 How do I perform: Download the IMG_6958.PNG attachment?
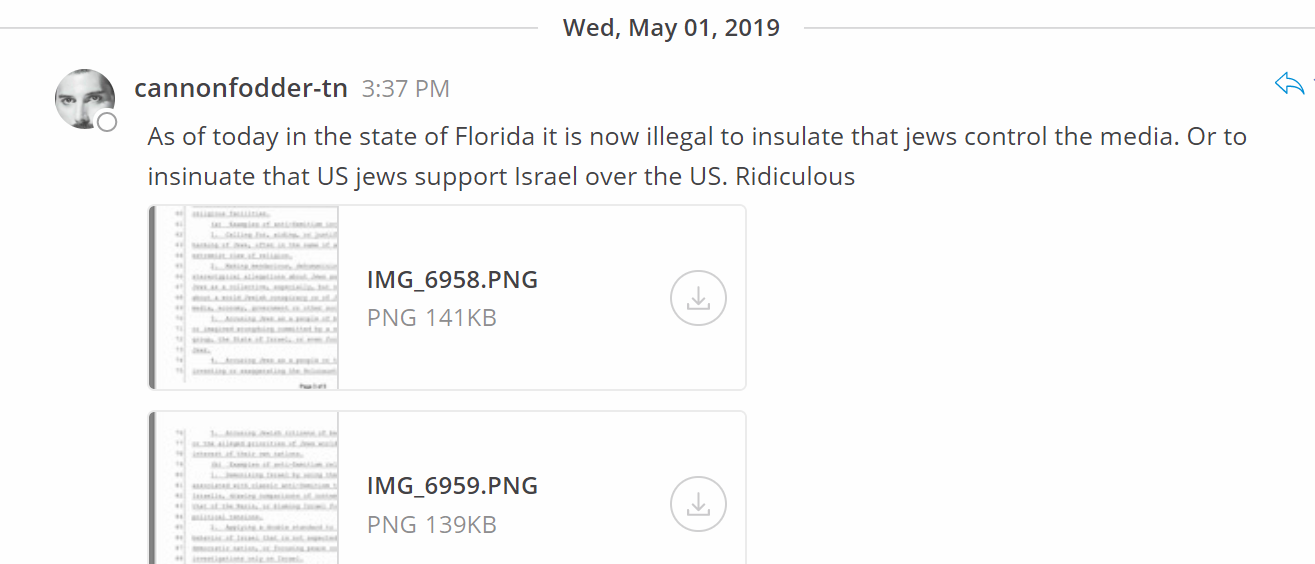tap(698, 298)
